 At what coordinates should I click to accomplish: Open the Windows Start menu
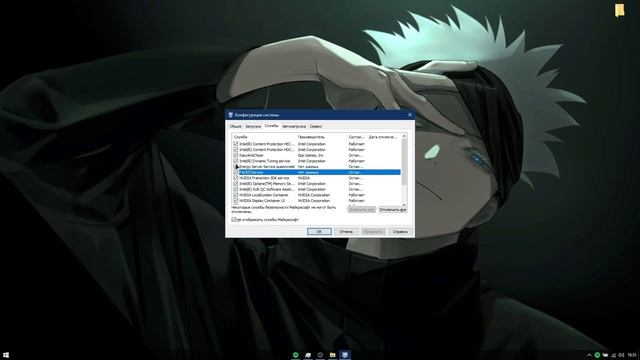(x=6, y=355)
